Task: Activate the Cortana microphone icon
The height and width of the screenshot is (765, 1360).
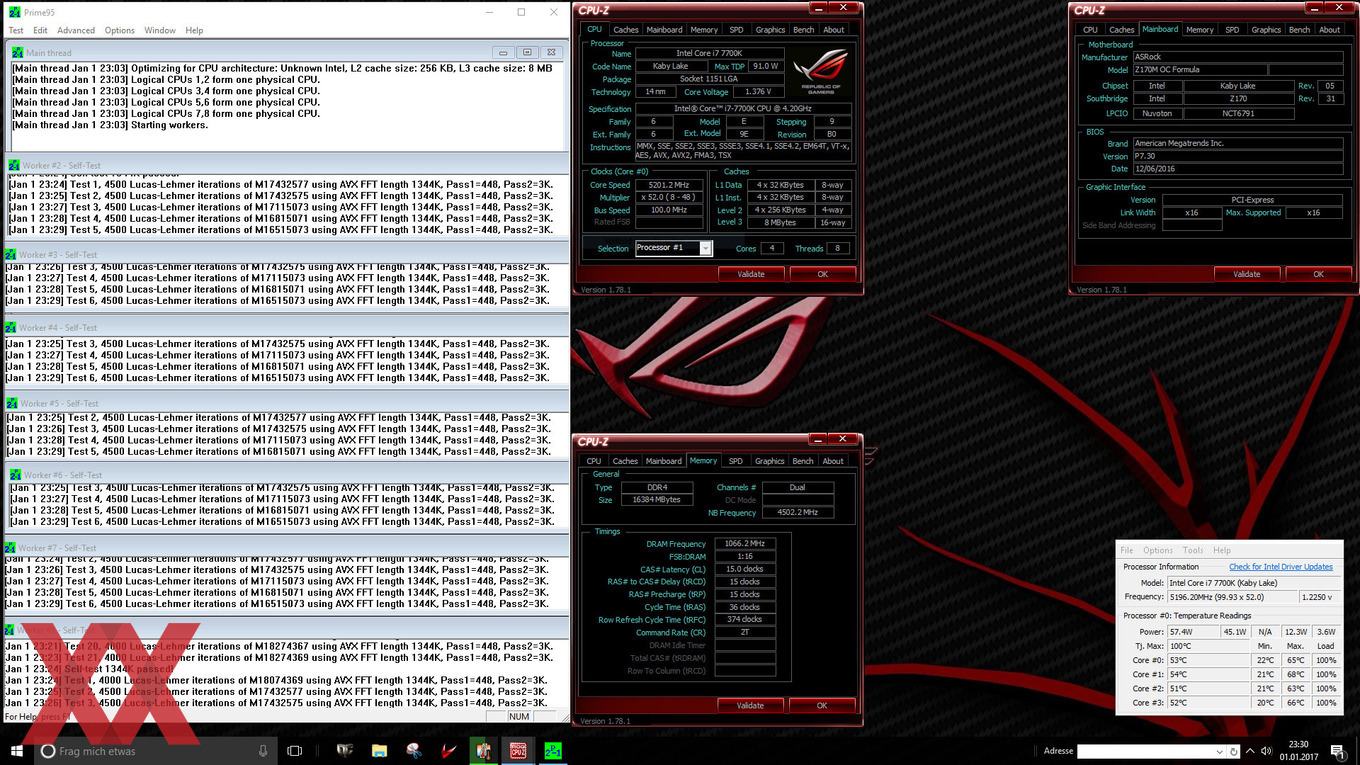Action: (263, 751)
